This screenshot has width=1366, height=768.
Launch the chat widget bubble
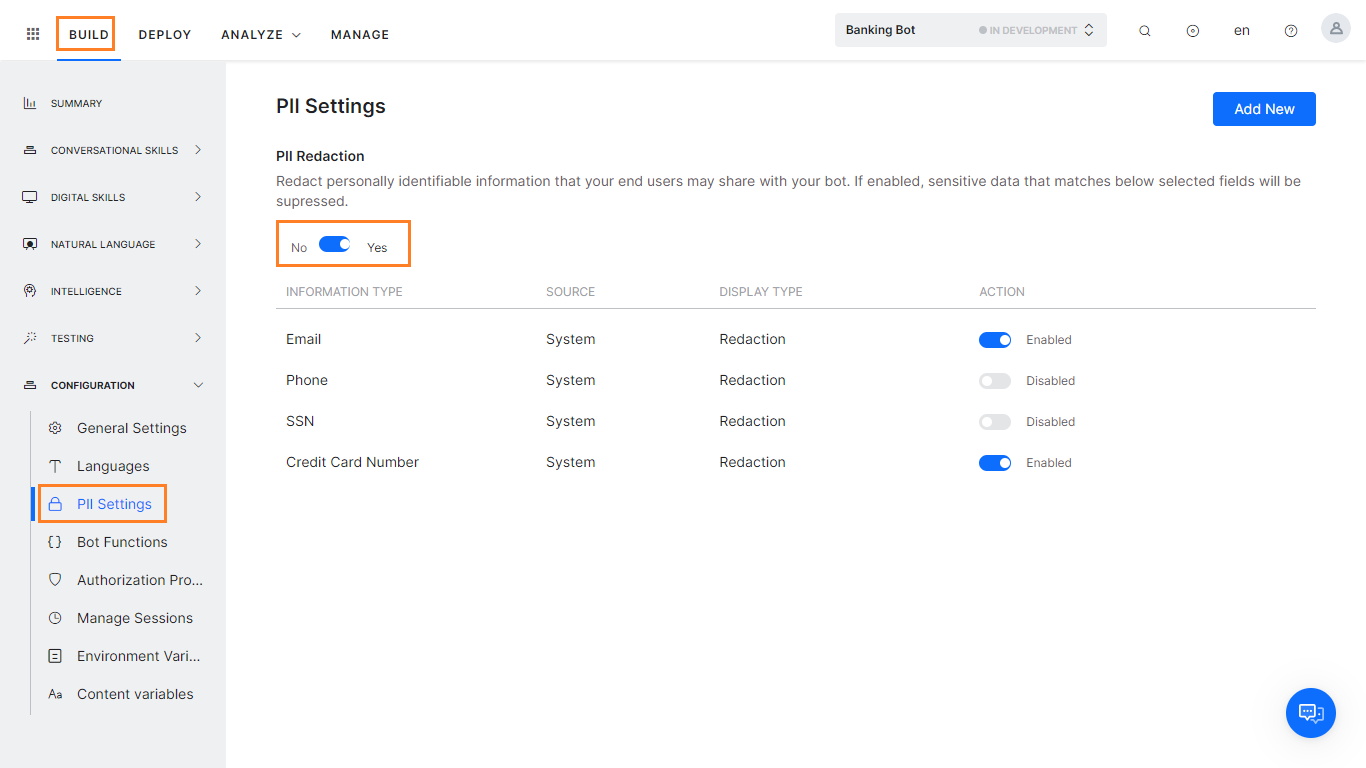(1310, 713)
